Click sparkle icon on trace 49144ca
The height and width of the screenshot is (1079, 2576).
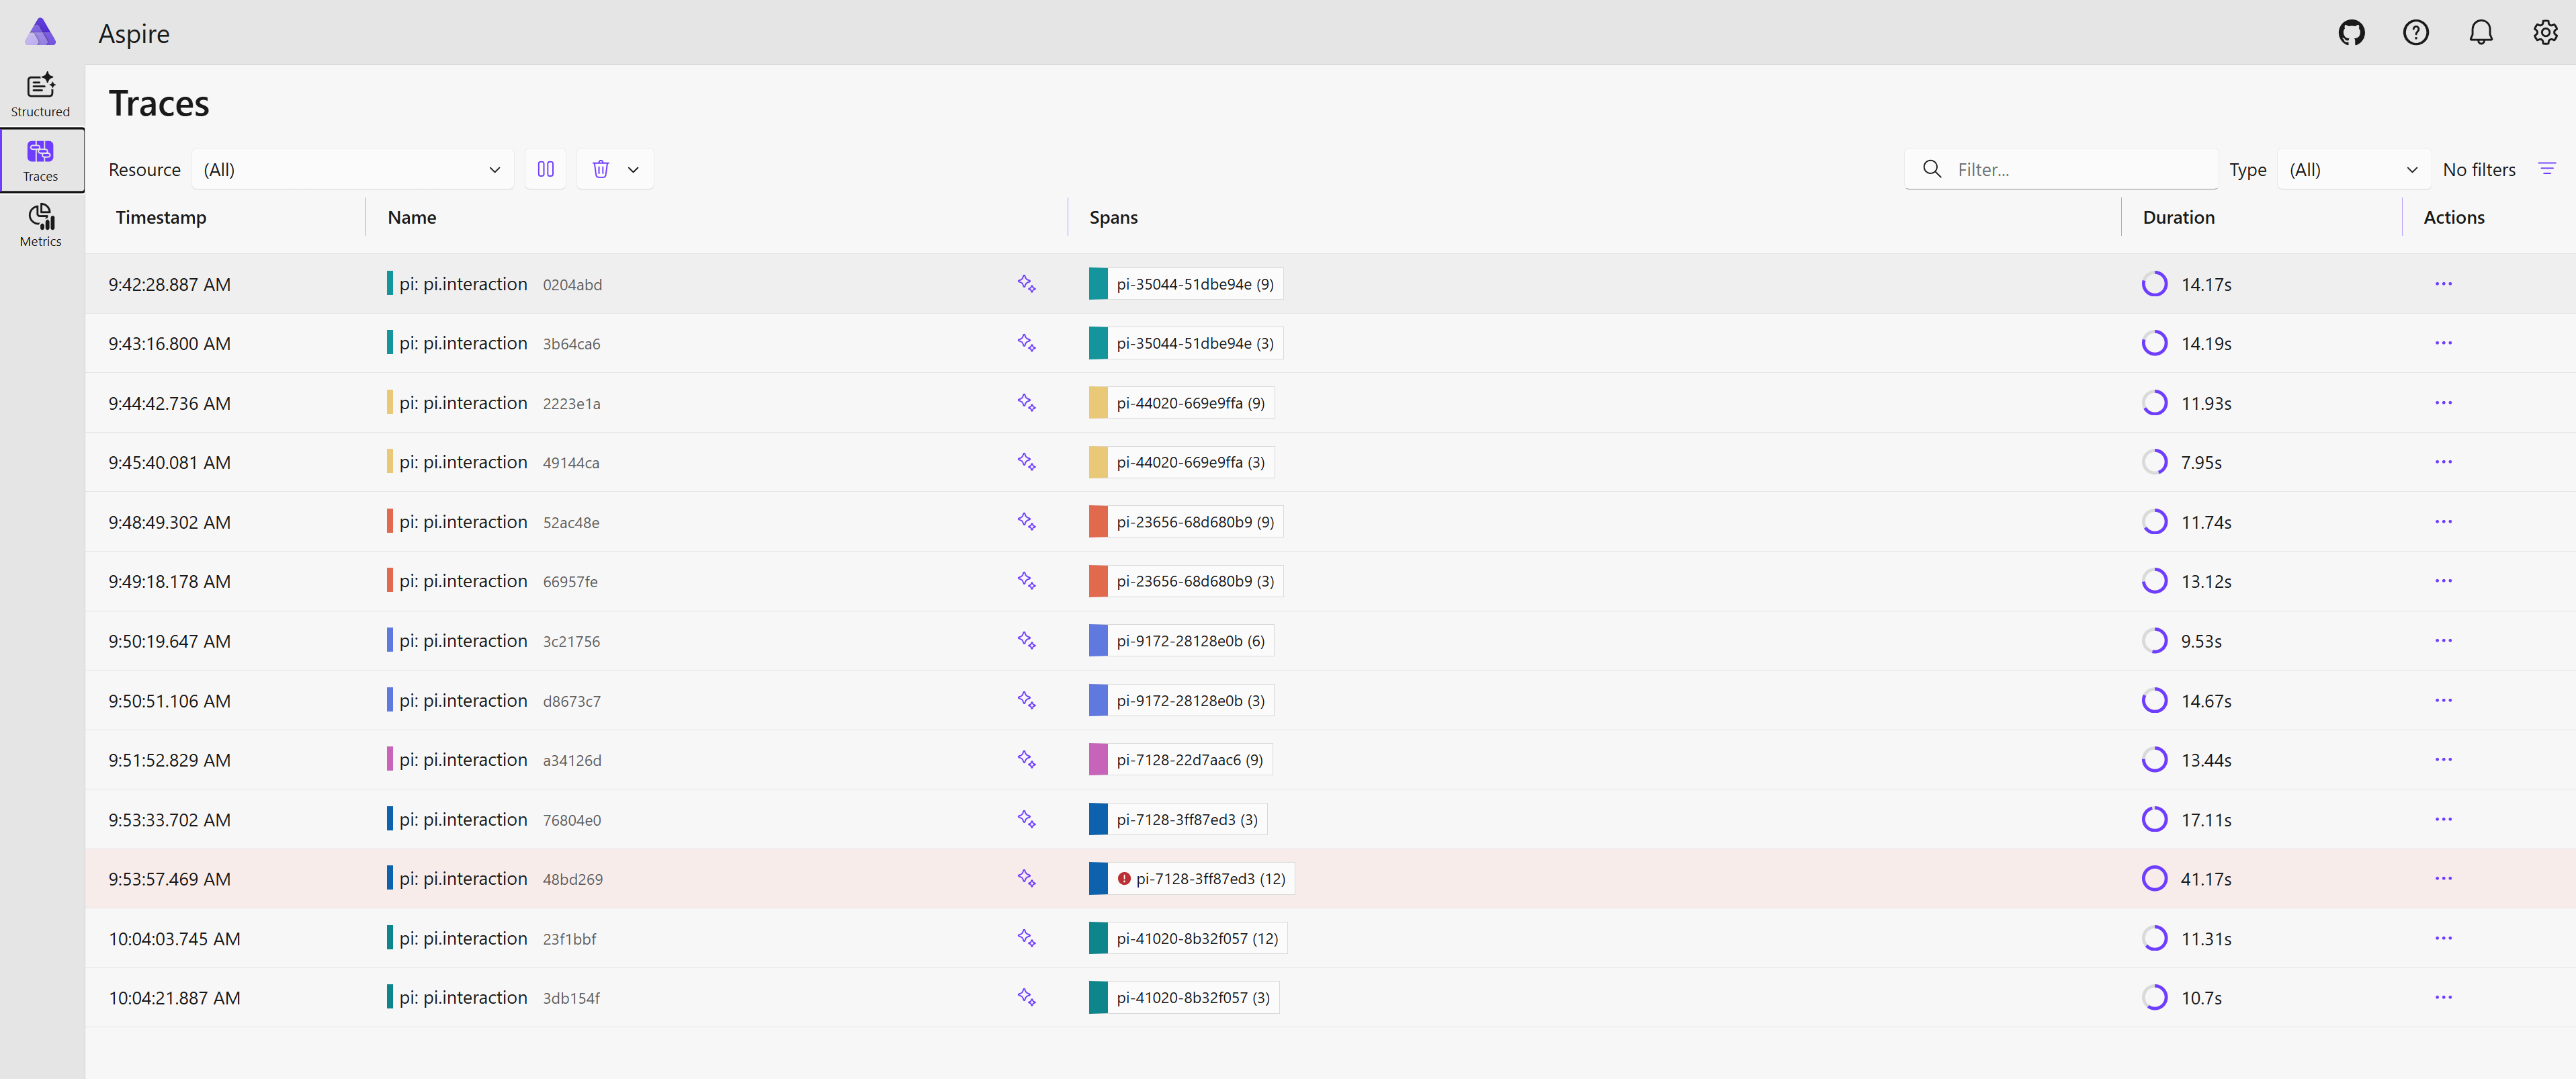click(x=1026, y=462)
